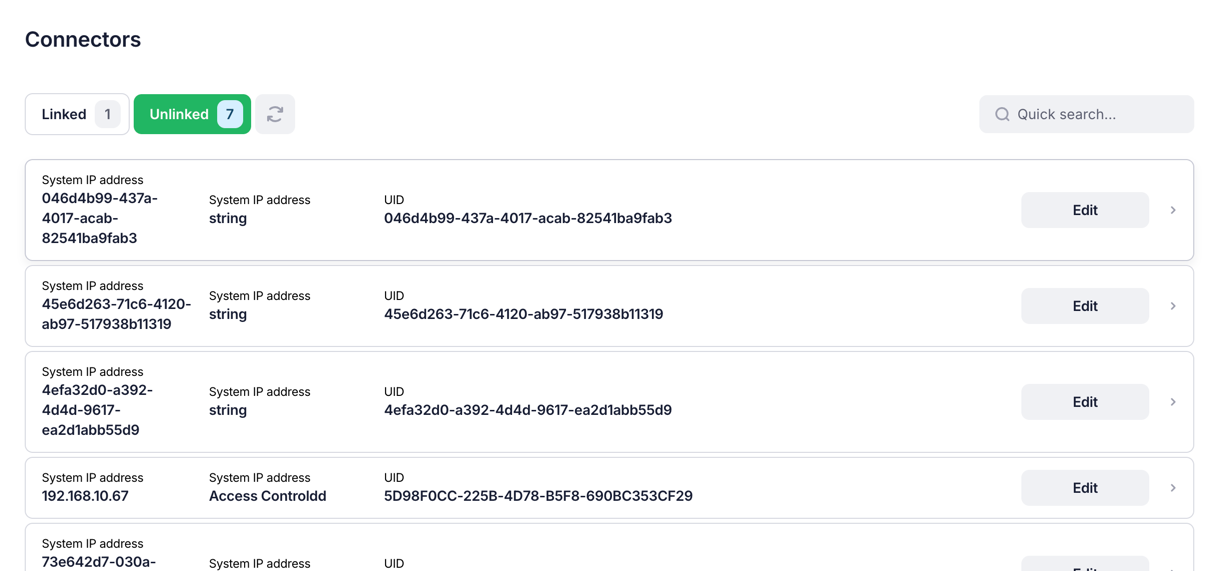Click the Access Controldd name
Viewport: 1213px width, 571px height.
267,496
